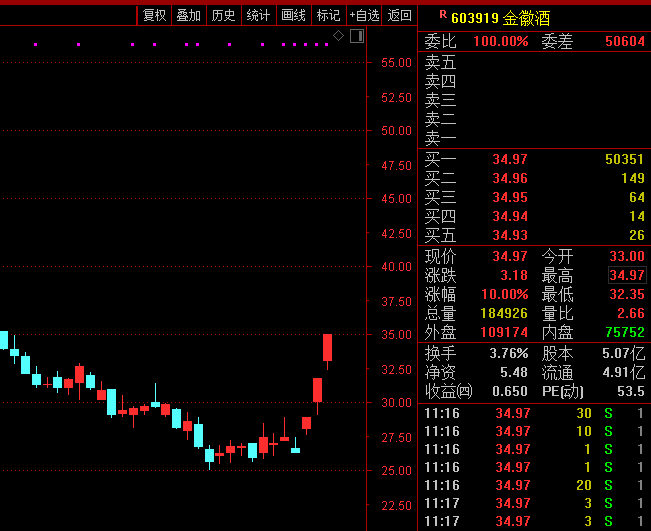Click the 标记 button

(328, 16)
